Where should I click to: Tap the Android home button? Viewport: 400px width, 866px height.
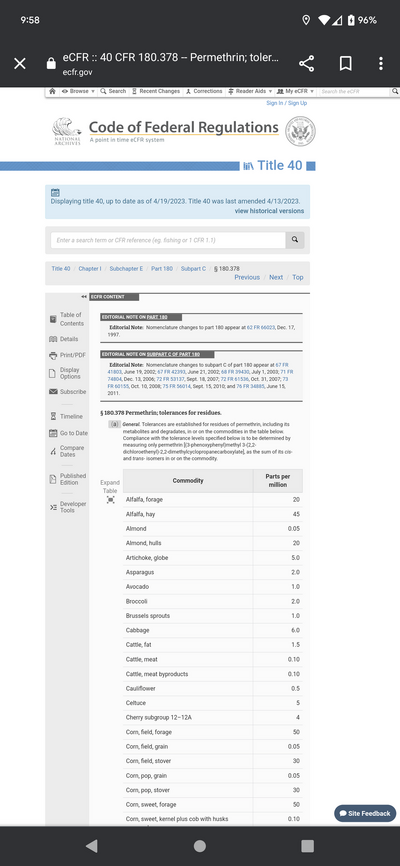pyautogui.click(x=200, y=846)
